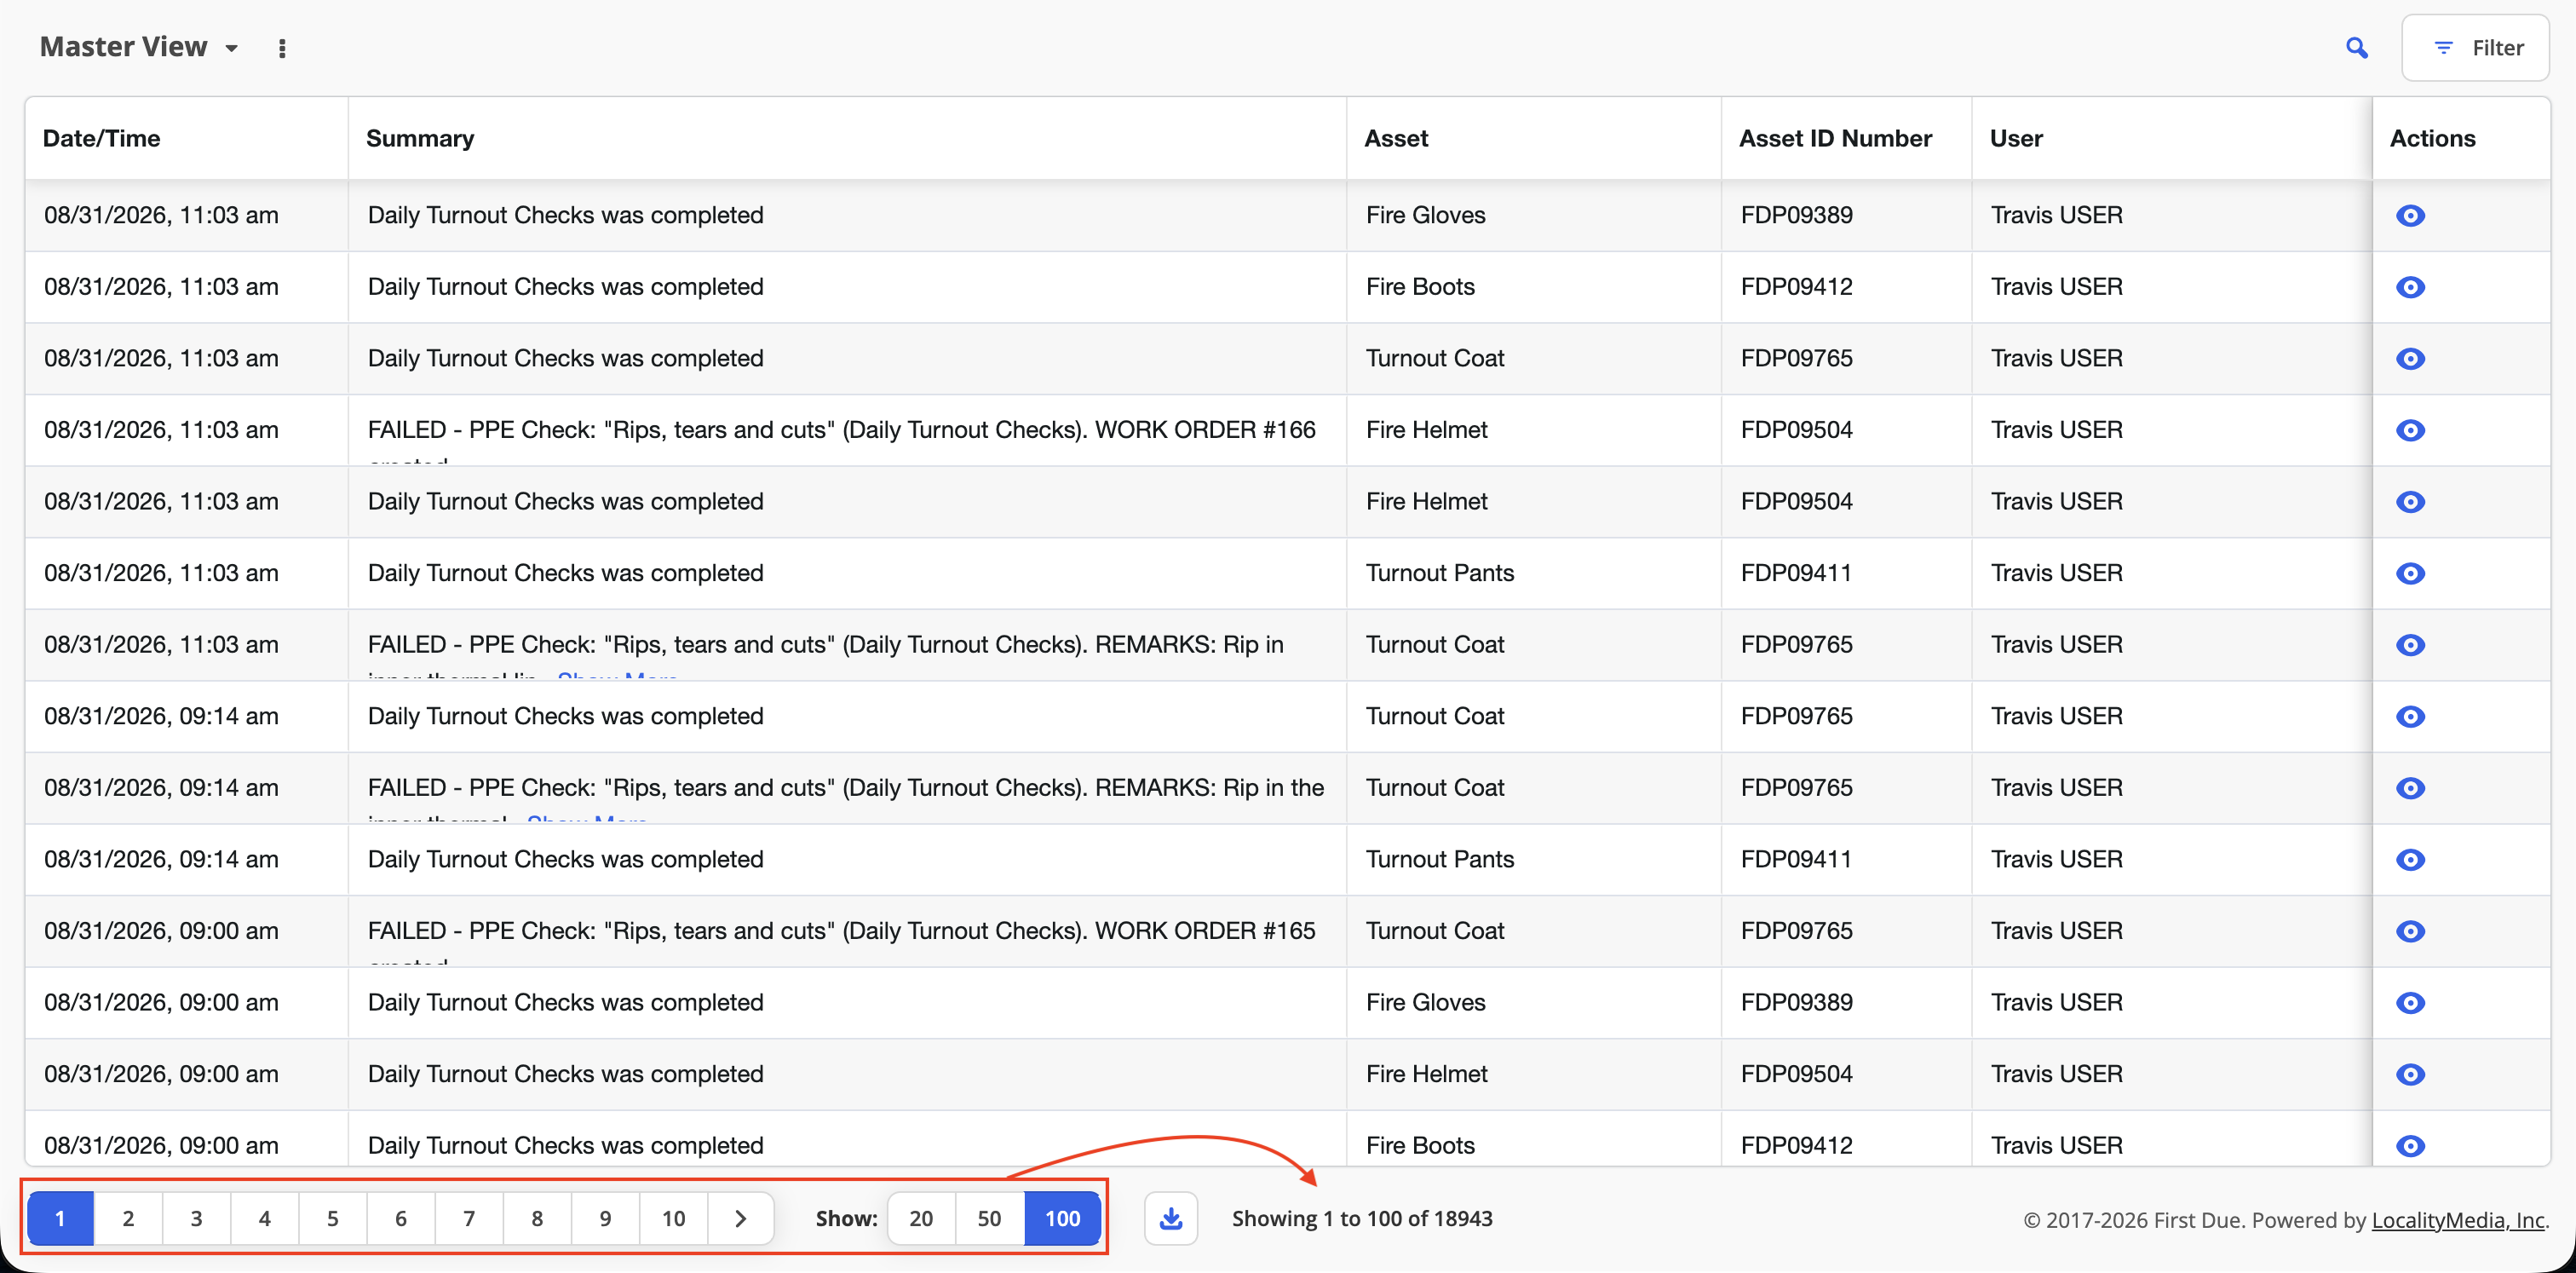
Task: Download the activity log export
Action: [1171, 1218]
